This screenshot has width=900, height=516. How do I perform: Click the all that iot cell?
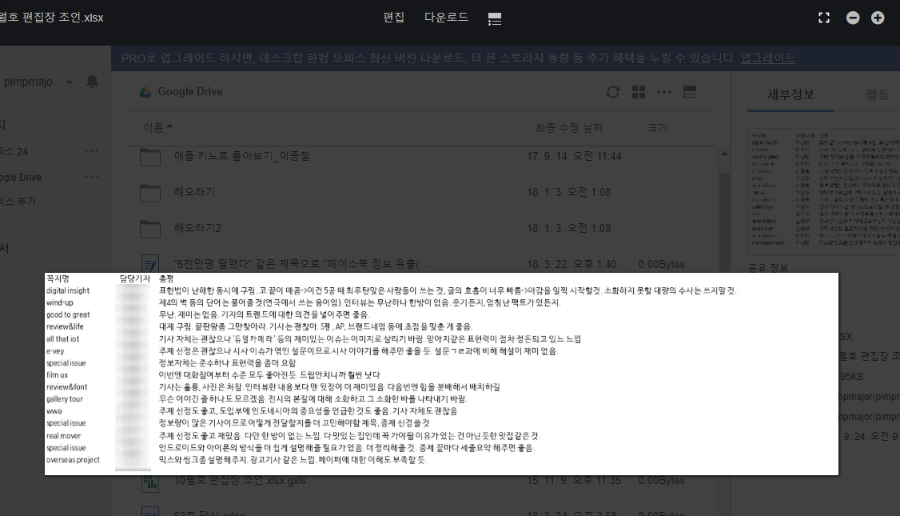[x=63, y=339]
